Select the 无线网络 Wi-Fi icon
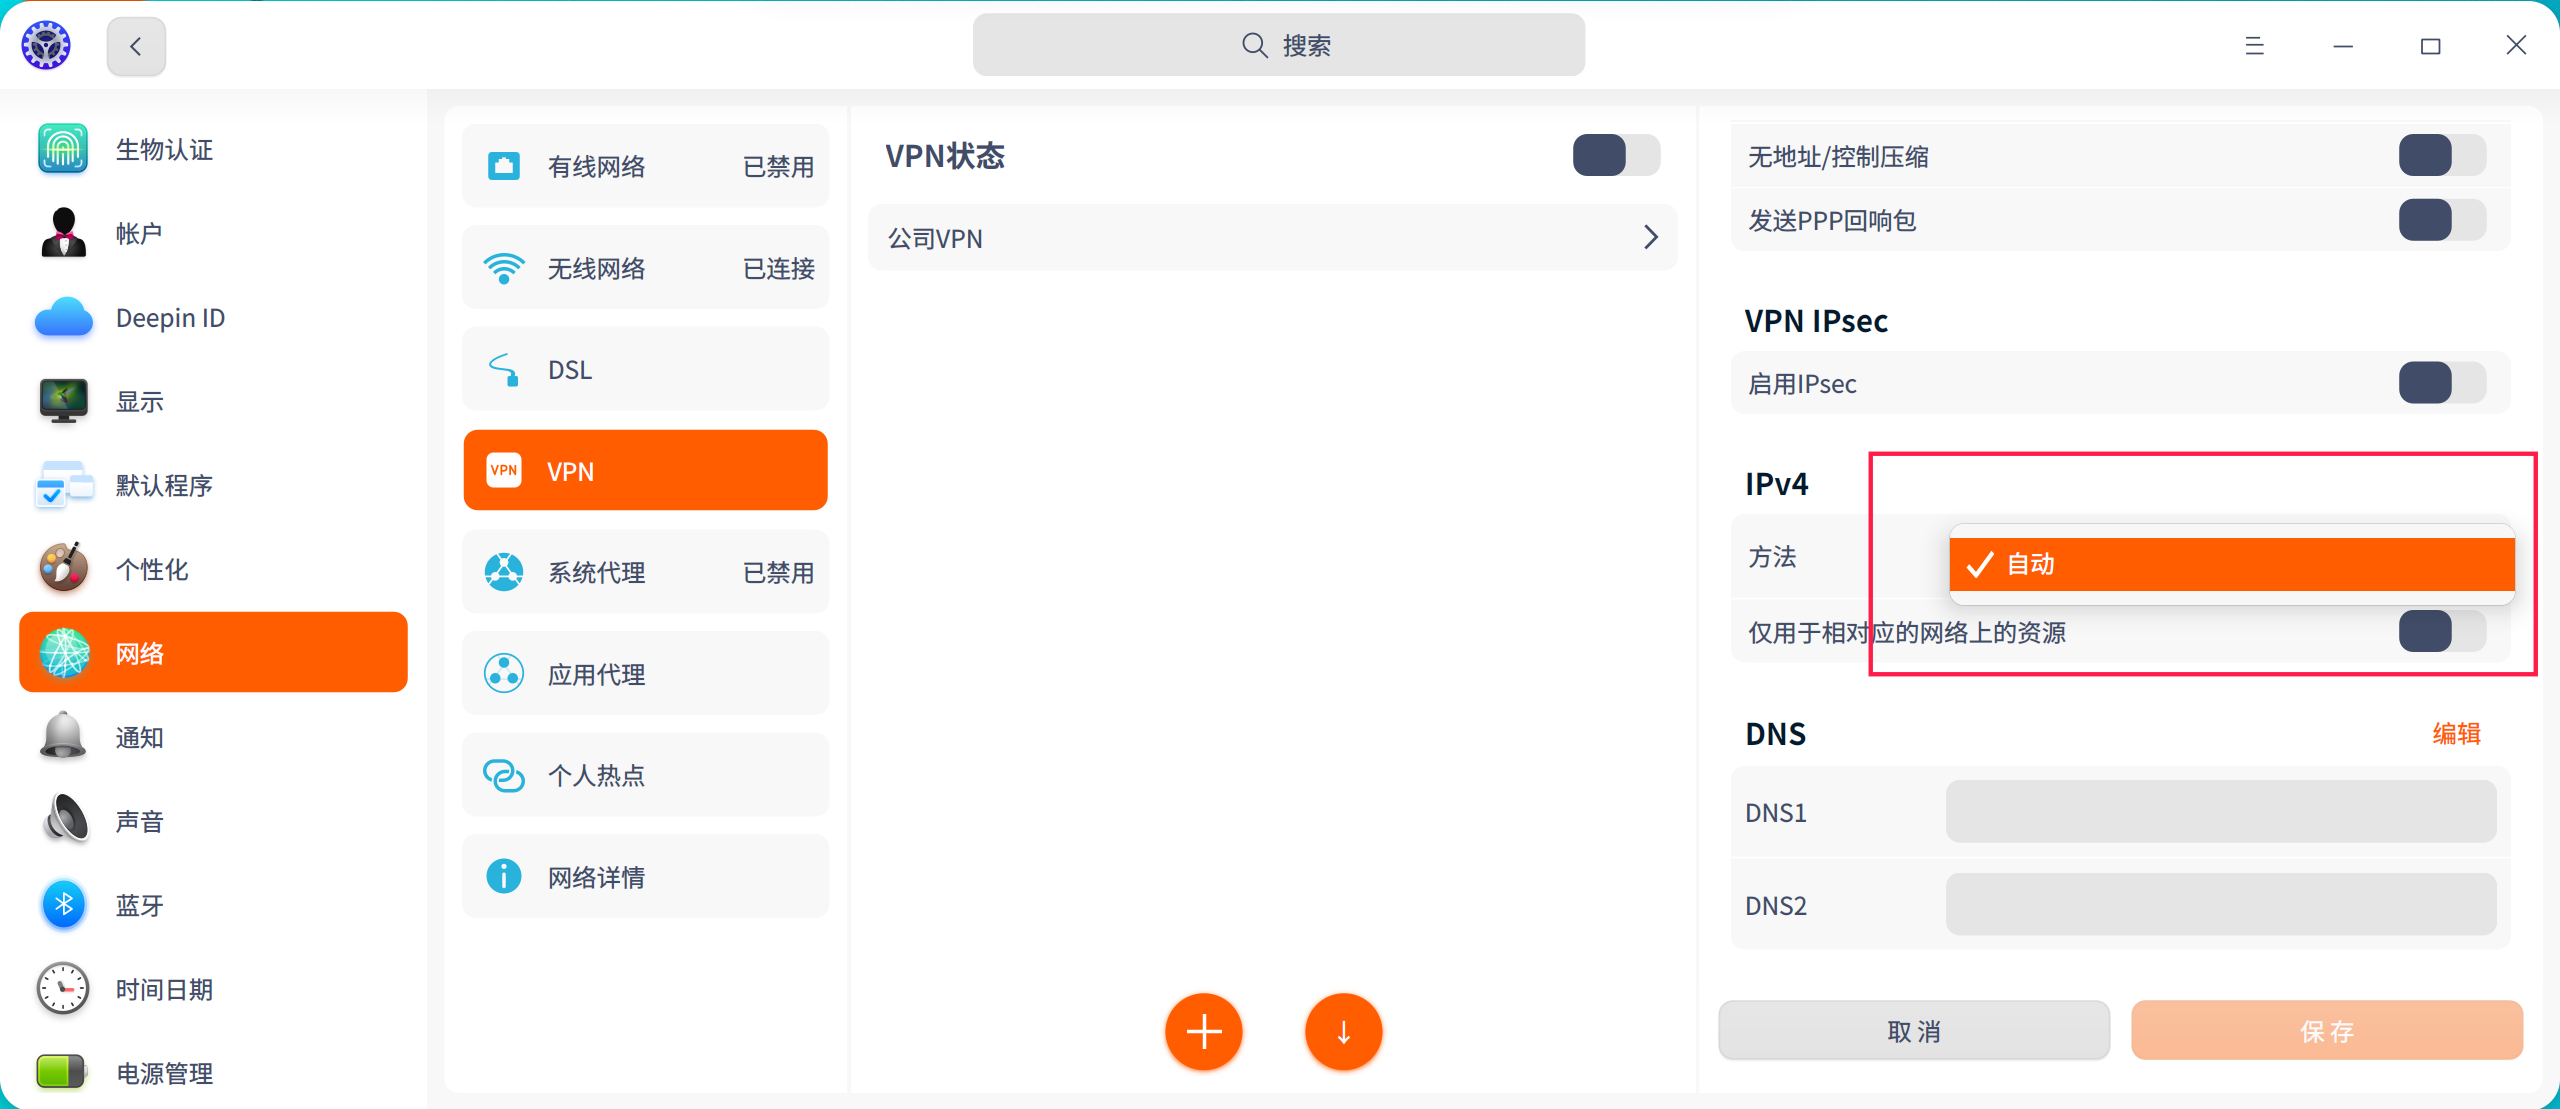 coord(505,267)
